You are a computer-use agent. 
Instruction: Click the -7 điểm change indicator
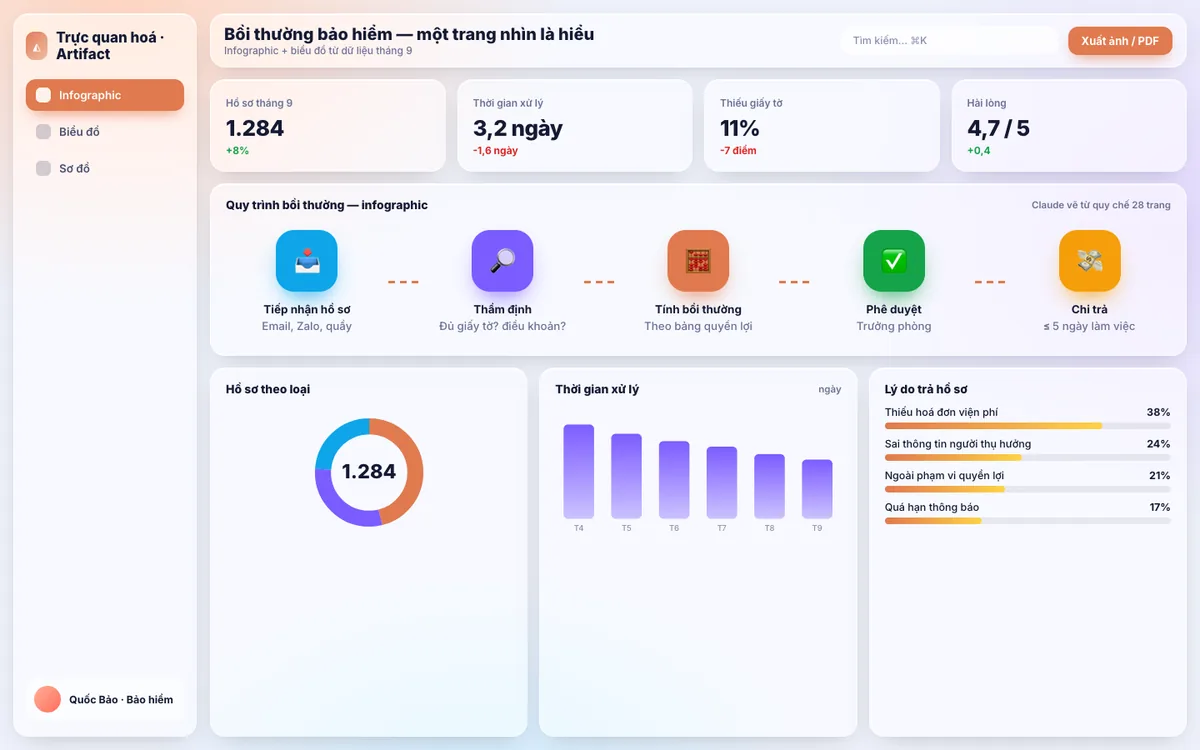tap(738, 151)
